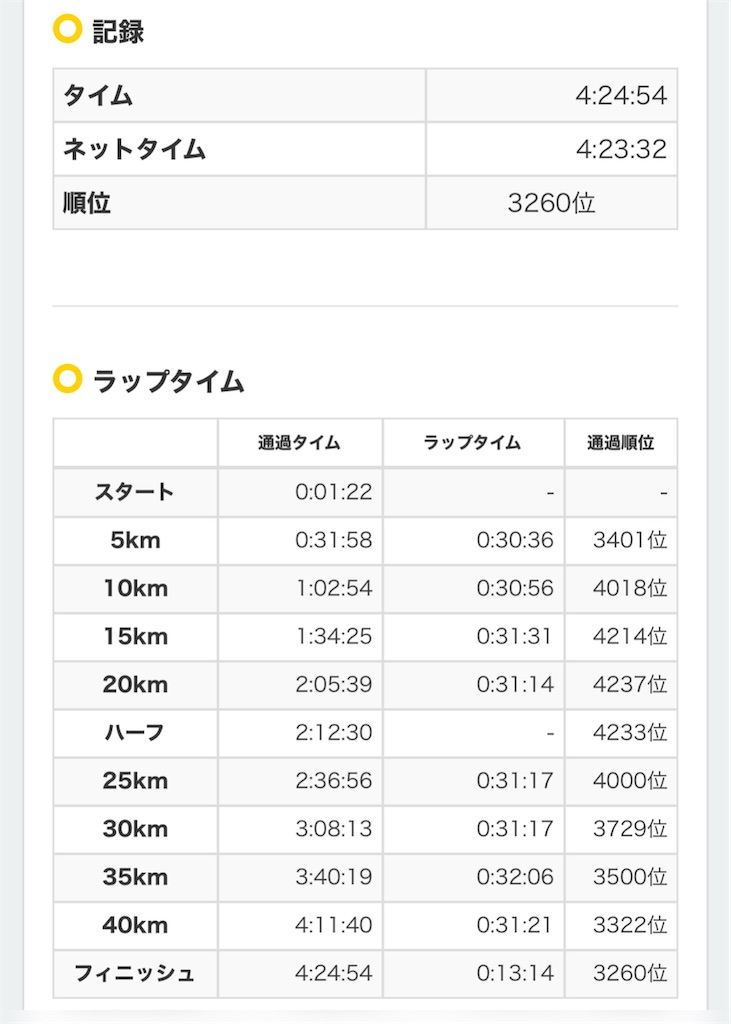Viewport: 731px width, 1024px height.
Task: Click the 10km passing time 1:02:54
Action: coord(334,588)
